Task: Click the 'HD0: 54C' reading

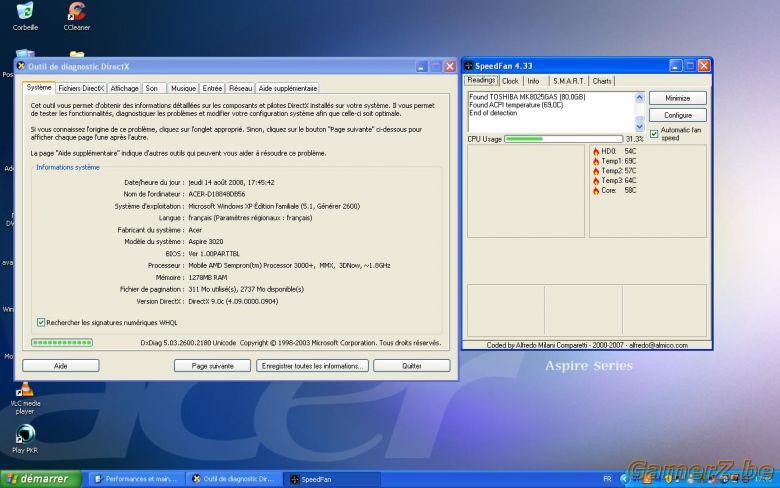Action: click(x=618, y=151)
